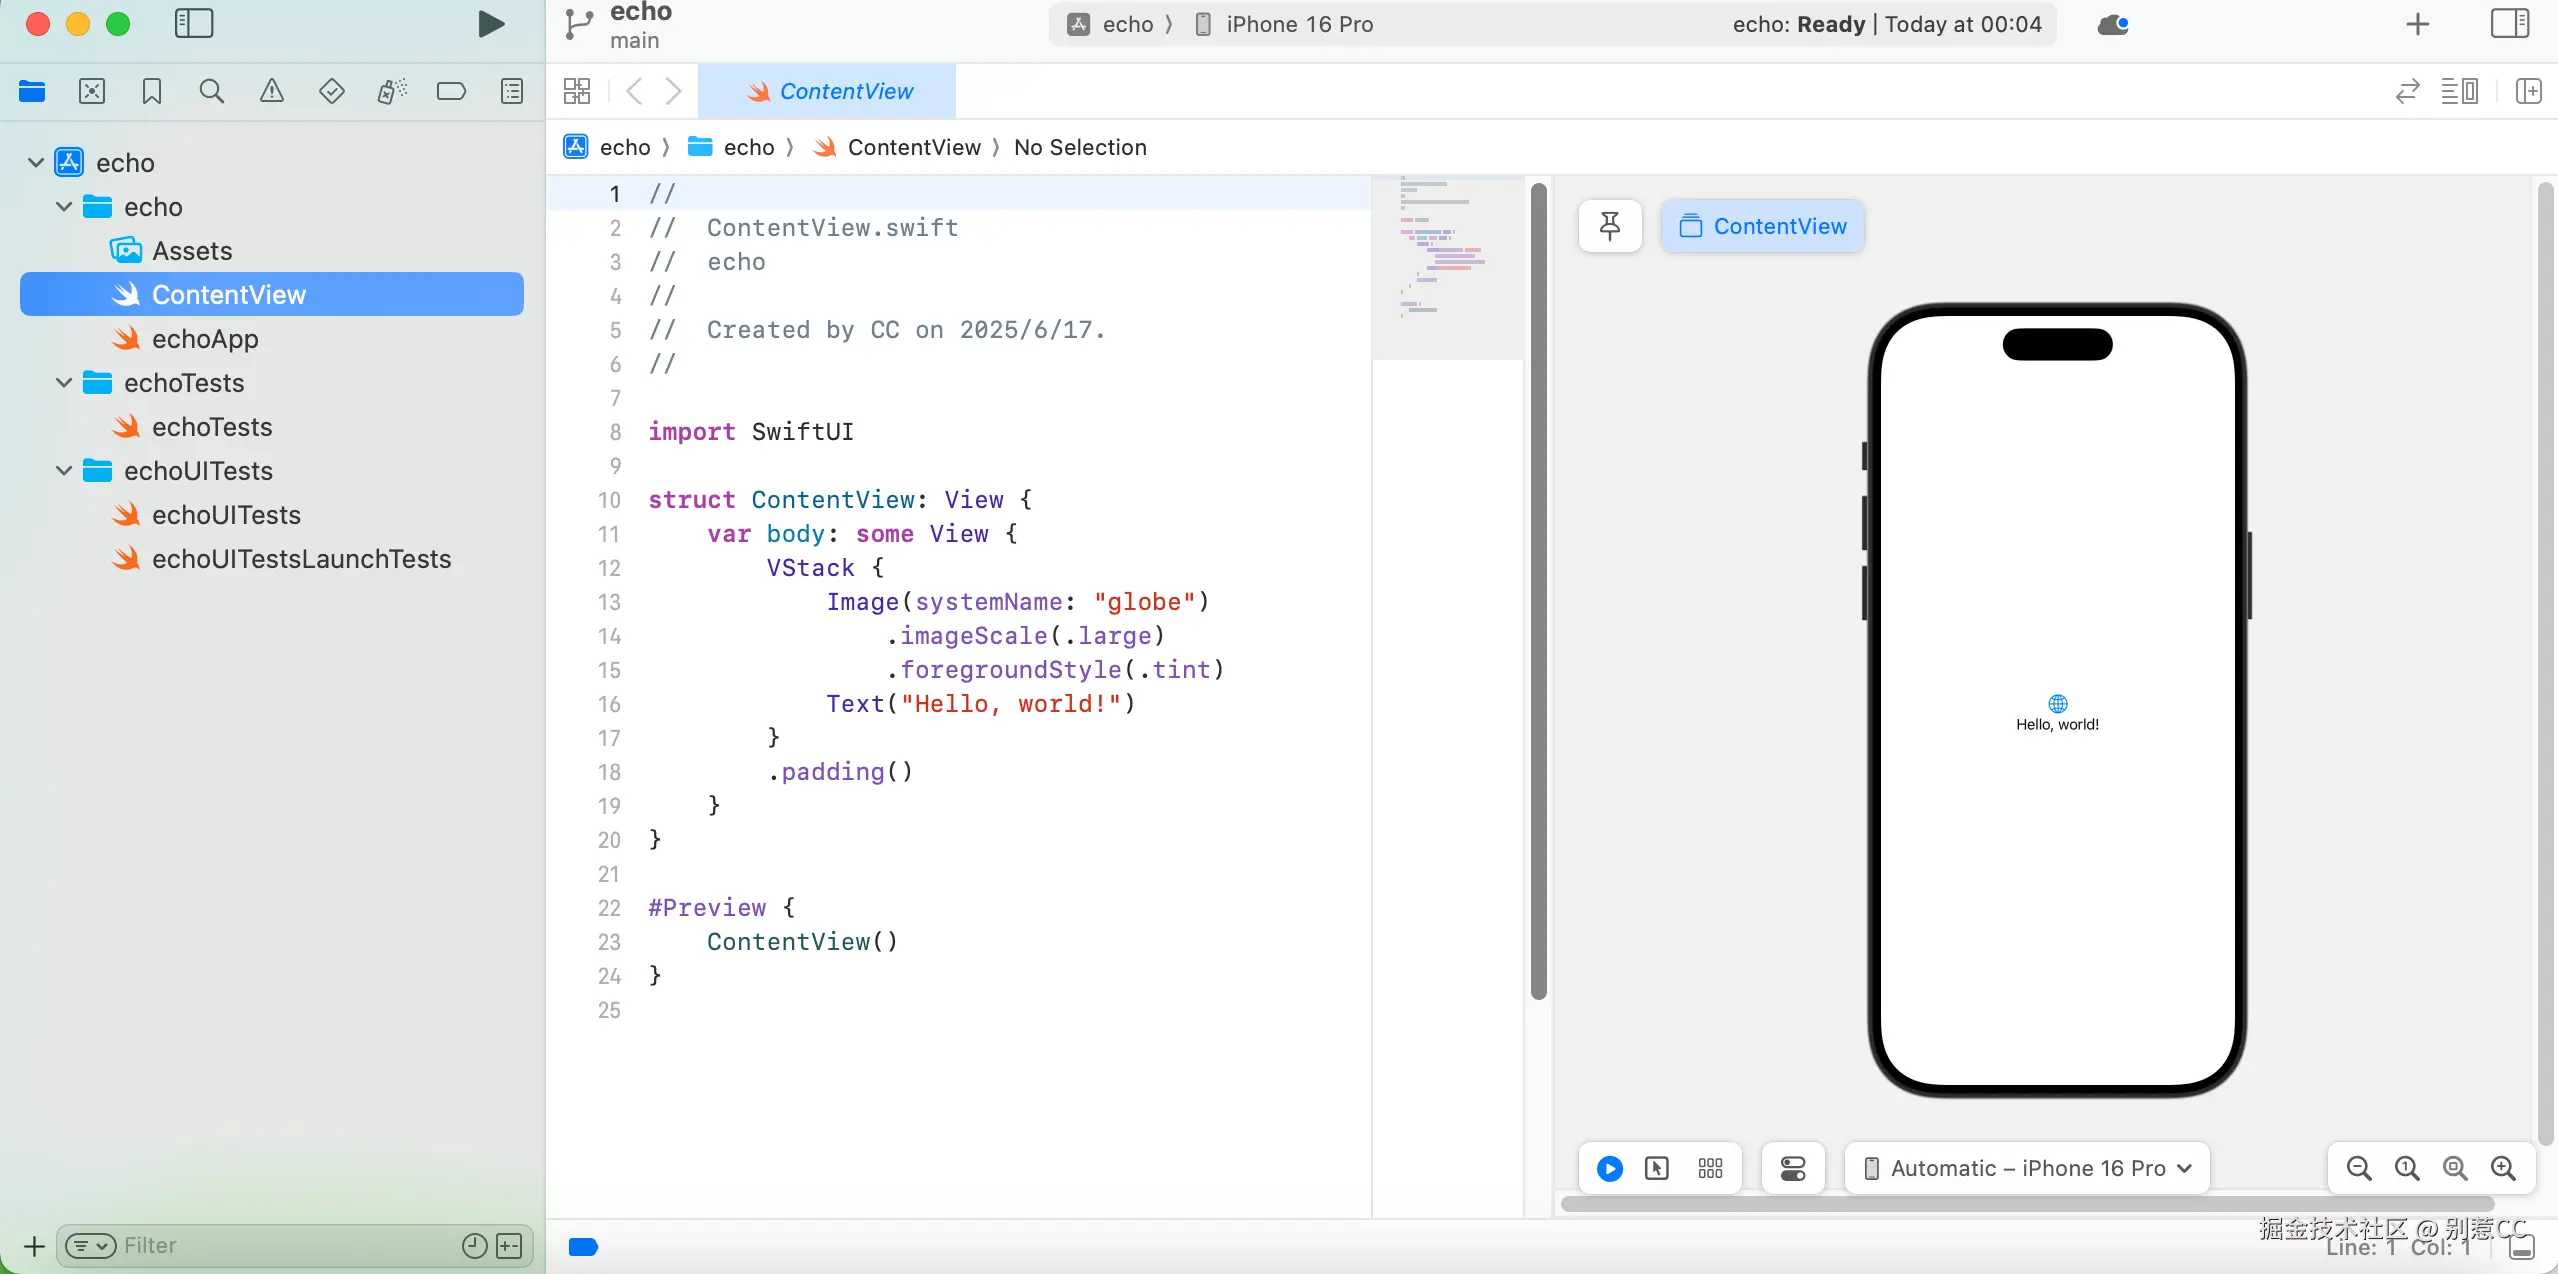
Task: Open preview Variants grid button
Action: click(1711, 1168)
